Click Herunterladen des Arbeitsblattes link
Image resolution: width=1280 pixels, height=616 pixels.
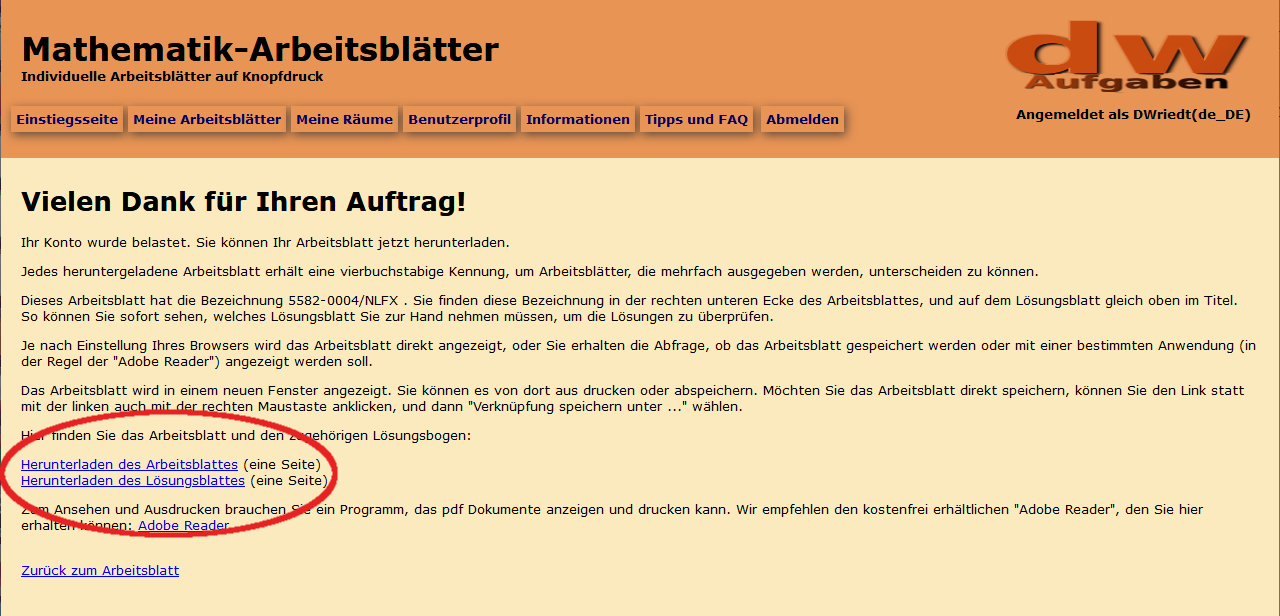coord(129,465)
